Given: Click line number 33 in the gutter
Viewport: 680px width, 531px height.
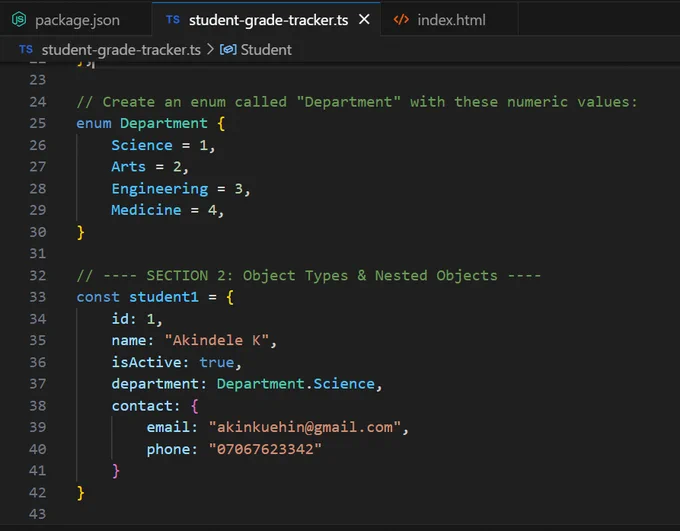Looking at the screenshot, I should (37, 297).
